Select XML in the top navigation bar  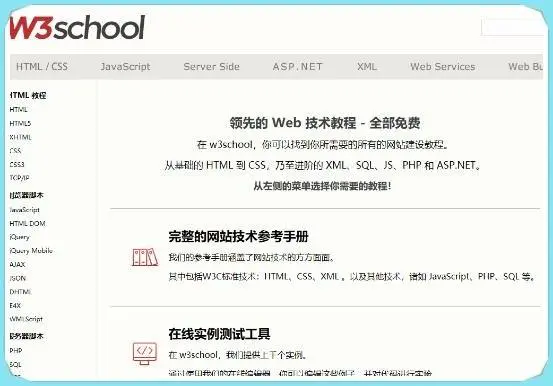367,66
